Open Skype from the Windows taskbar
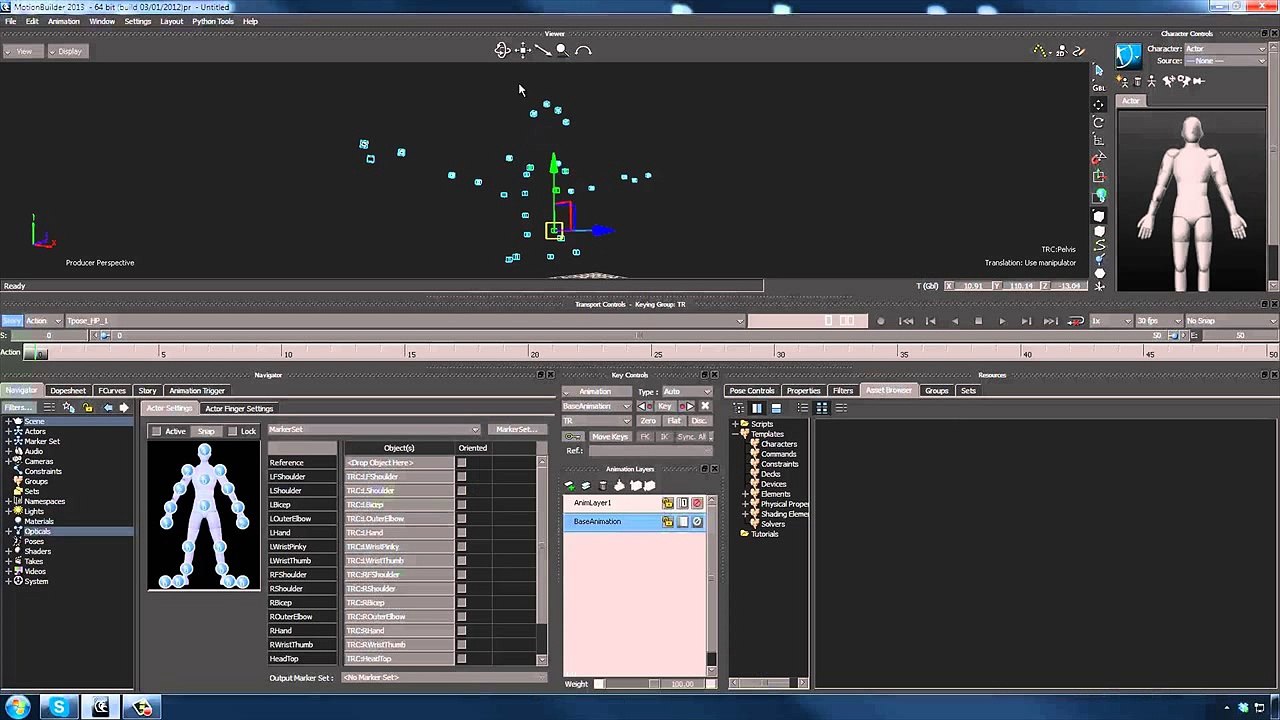Screen dimensions: 1280x720 59,708
